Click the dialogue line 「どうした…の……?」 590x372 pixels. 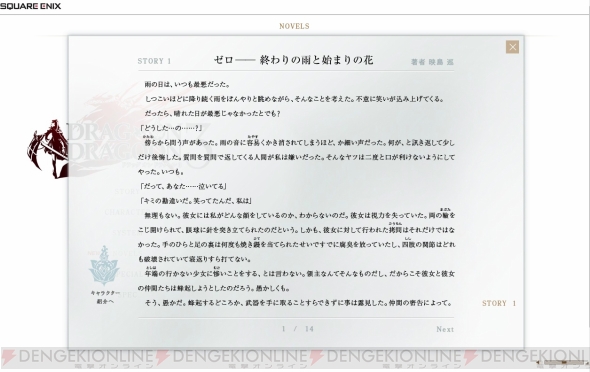tap(170, 128)
